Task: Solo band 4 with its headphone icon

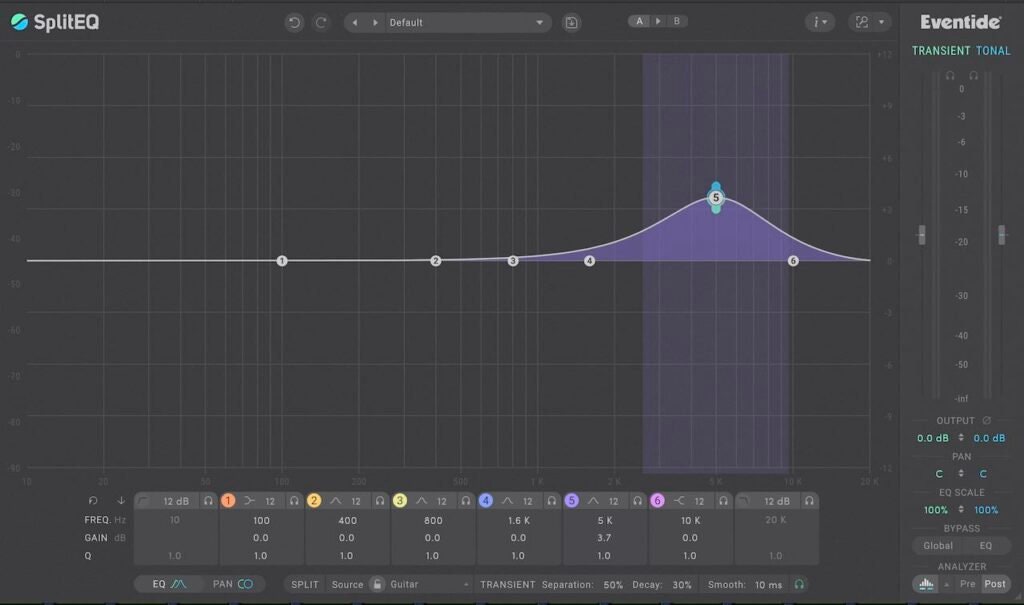Action: [x=551, y=500]
